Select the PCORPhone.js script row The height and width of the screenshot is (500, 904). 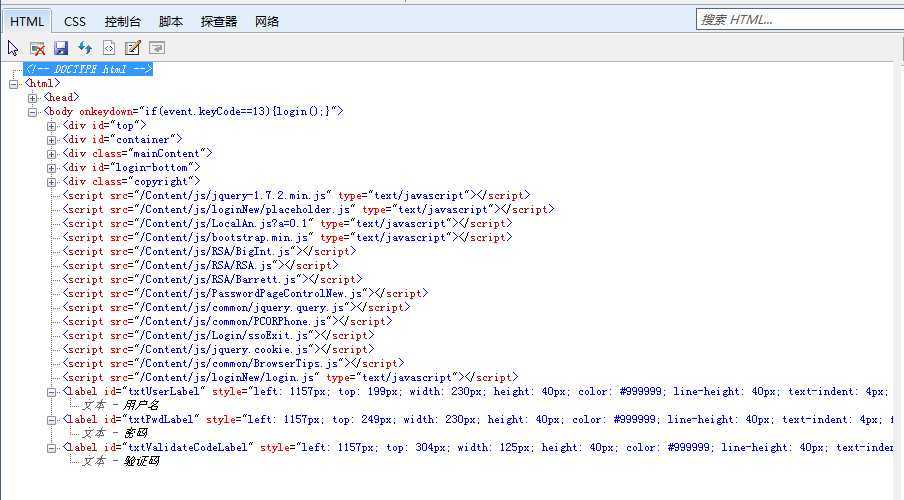coord(227,321)
